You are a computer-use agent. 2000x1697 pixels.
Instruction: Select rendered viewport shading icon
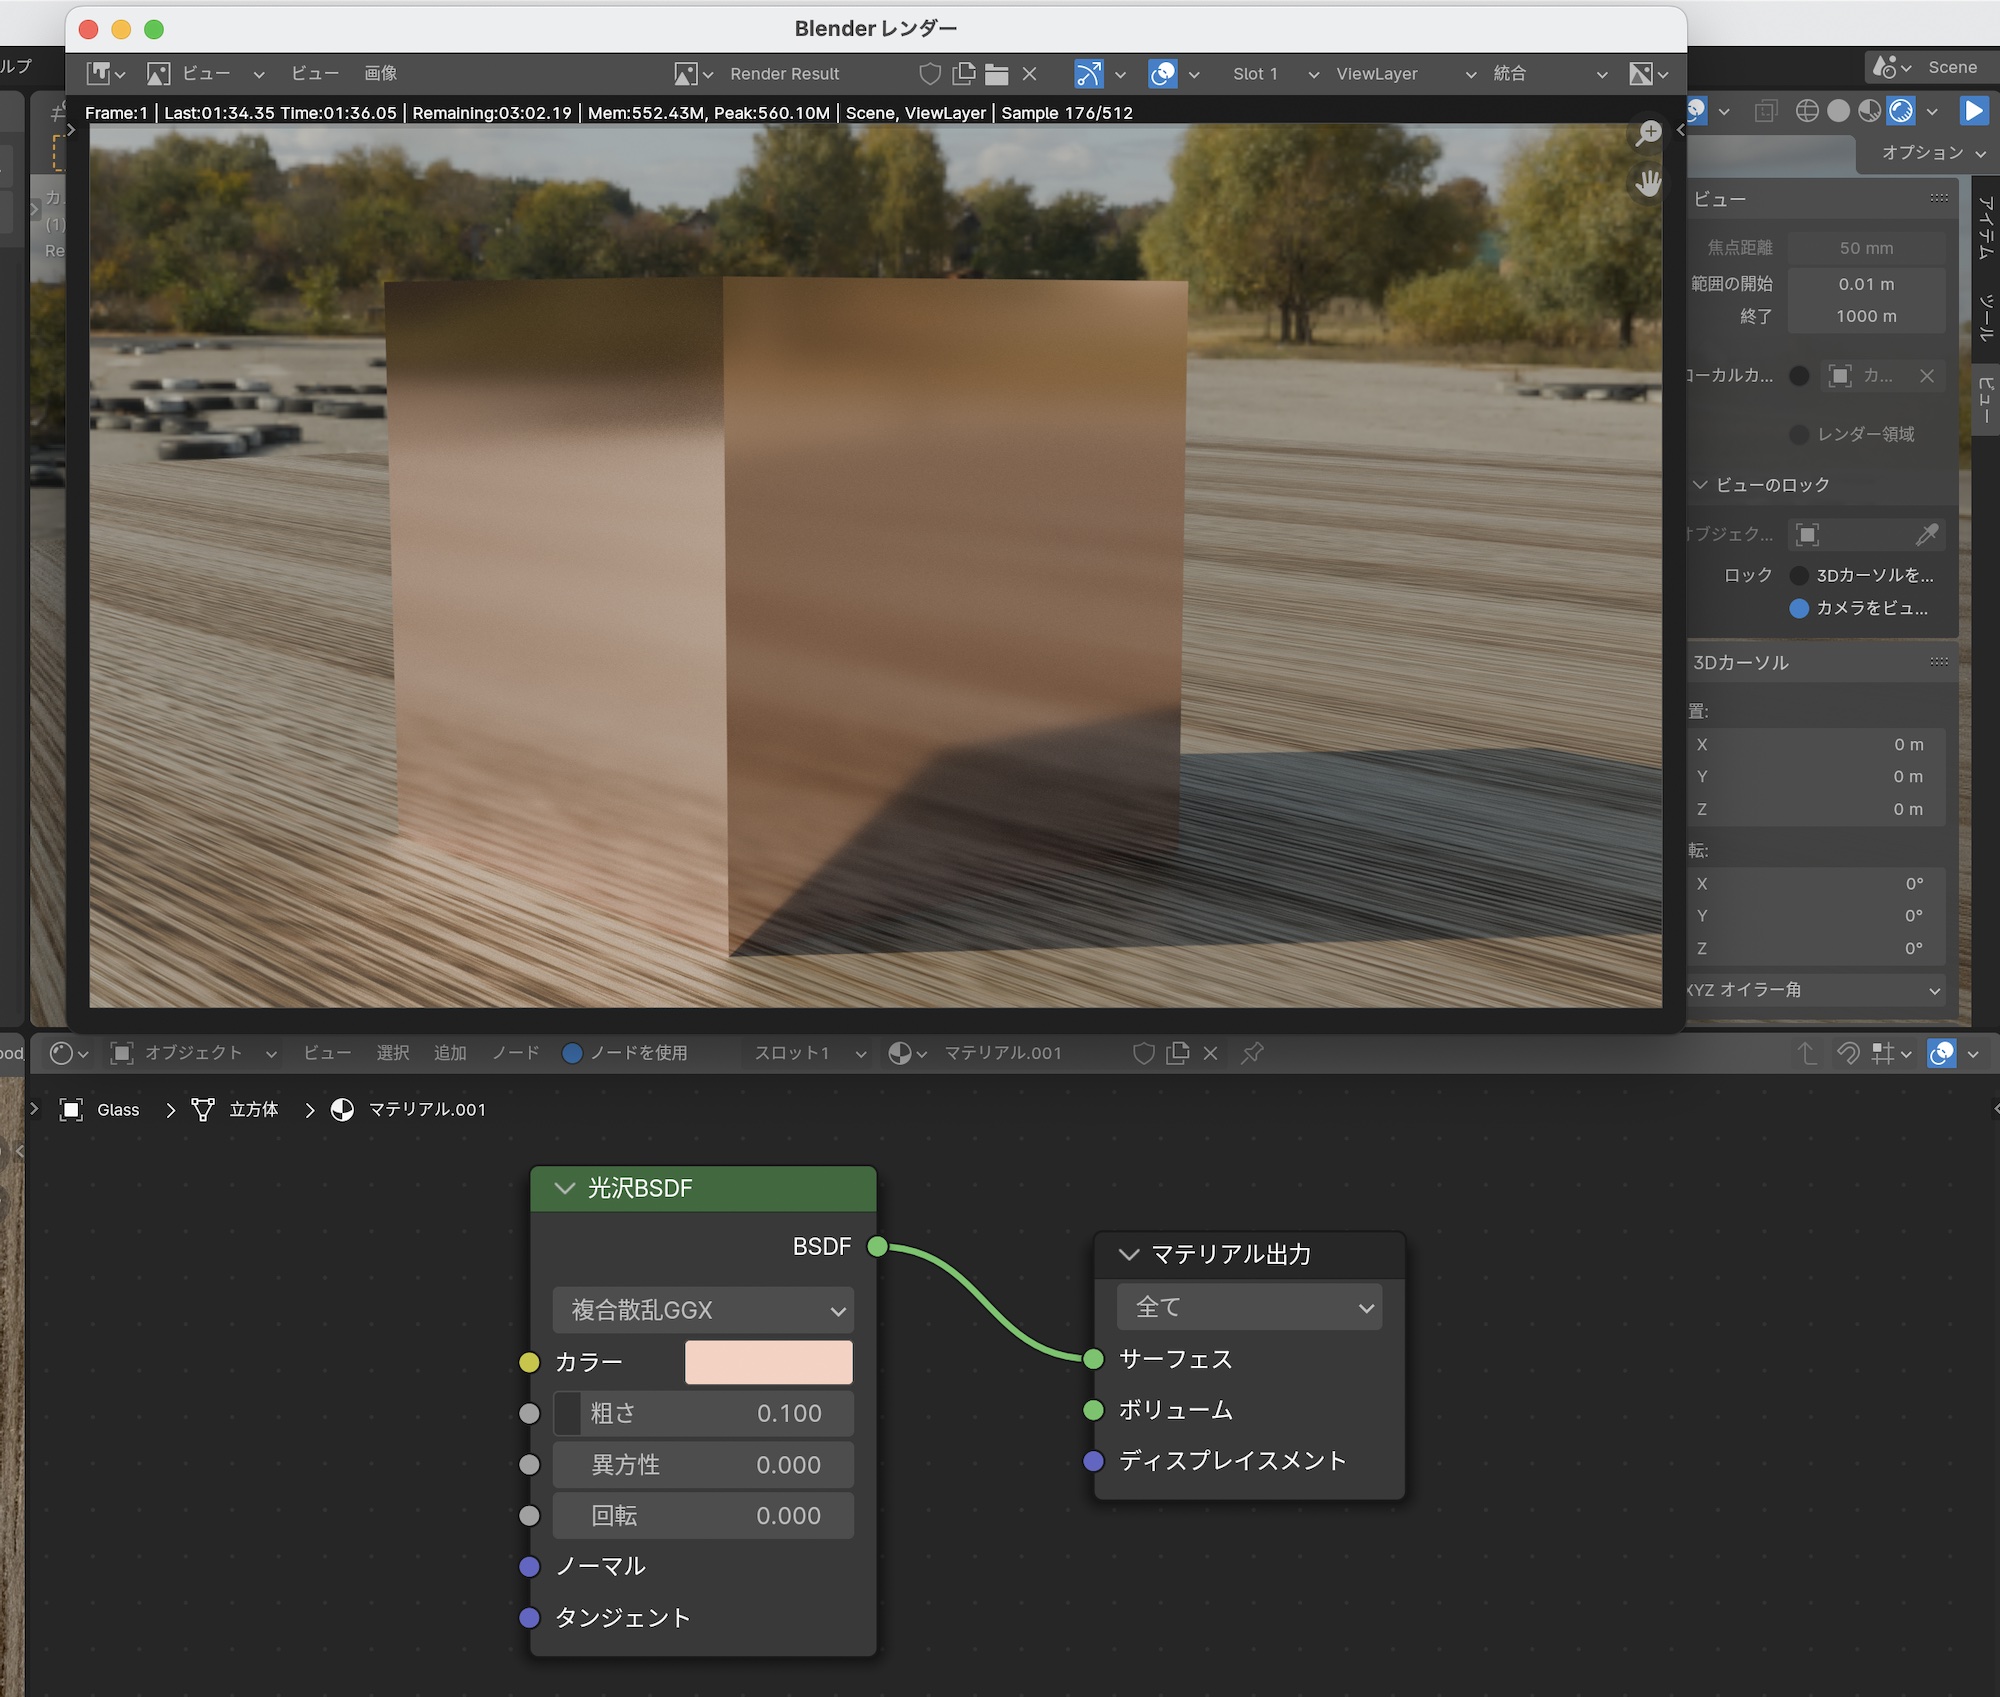click(1901, 111)
